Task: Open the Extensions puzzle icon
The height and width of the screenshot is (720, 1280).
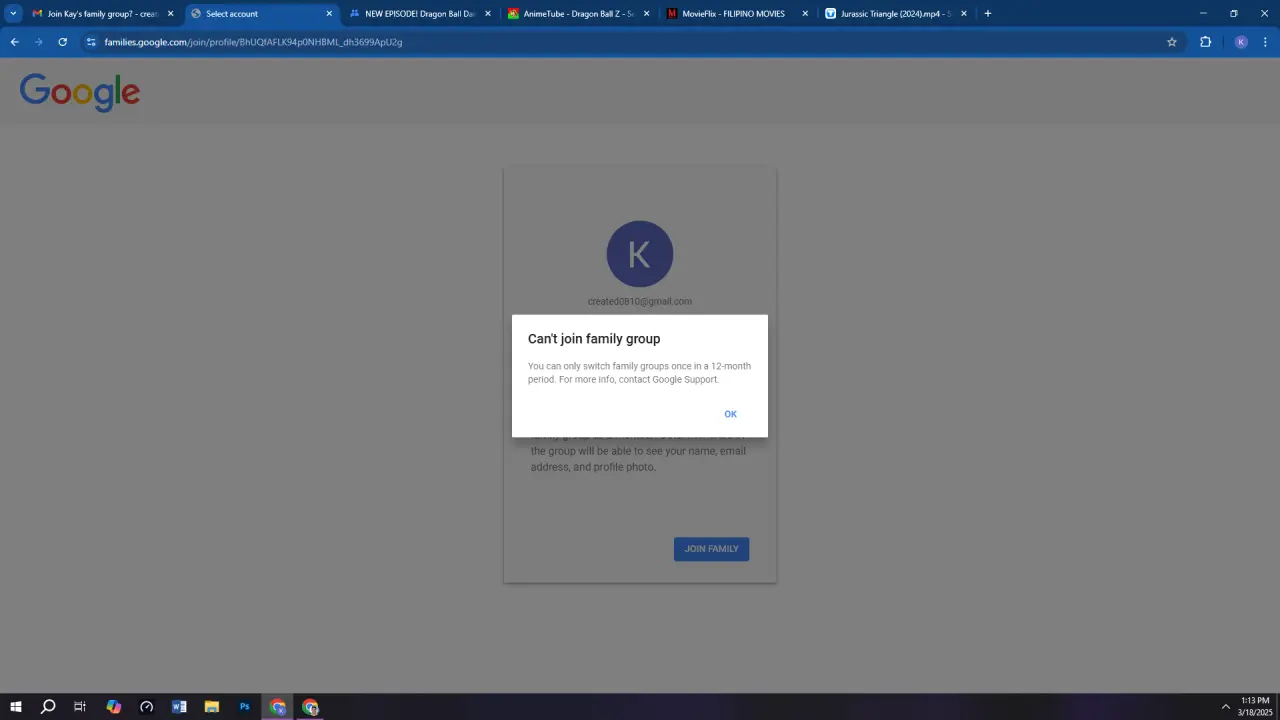Action: tap(1205, 42)
